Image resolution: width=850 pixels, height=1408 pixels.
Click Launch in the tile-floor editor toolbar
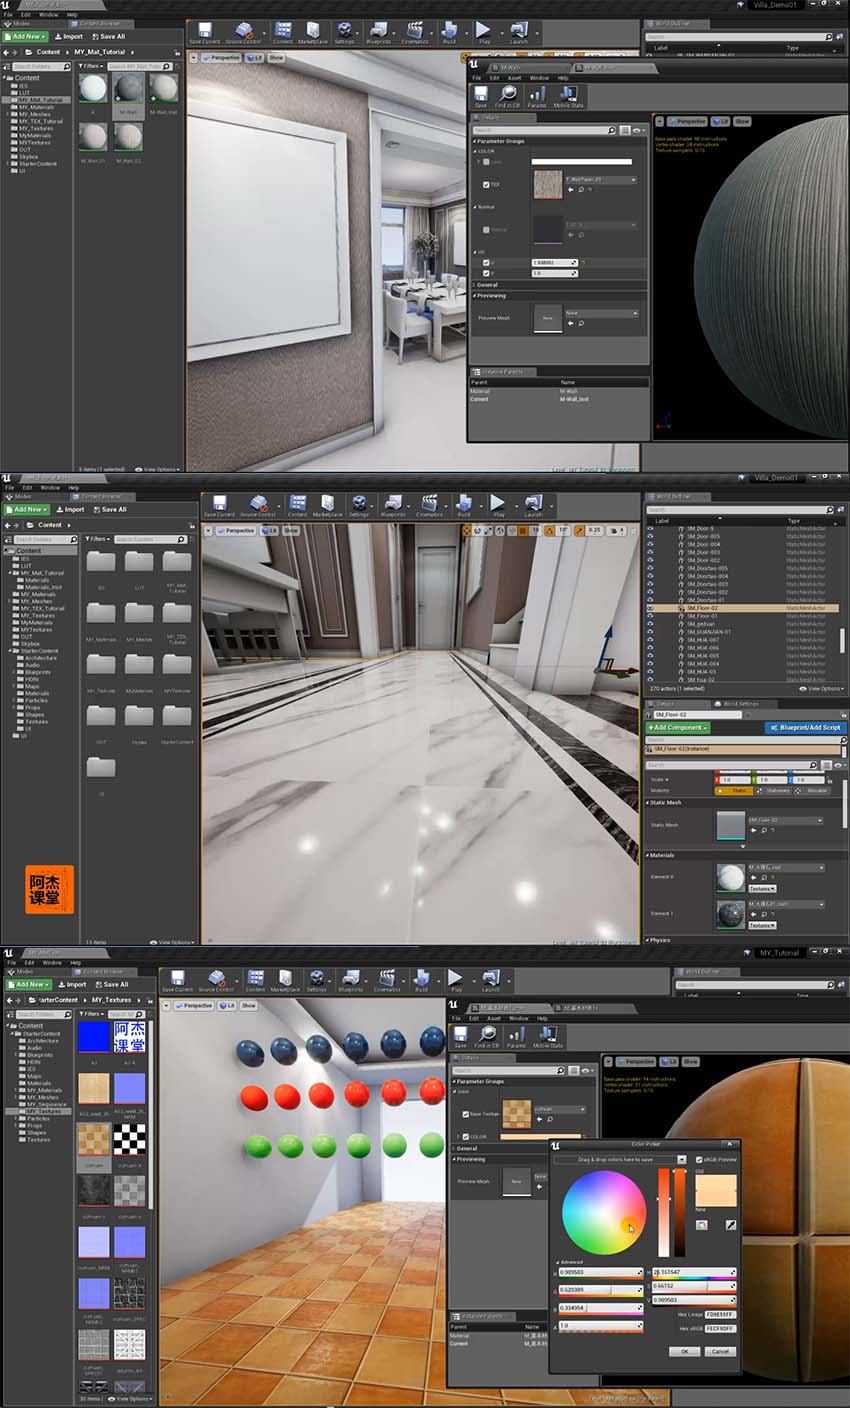[491, 981]
